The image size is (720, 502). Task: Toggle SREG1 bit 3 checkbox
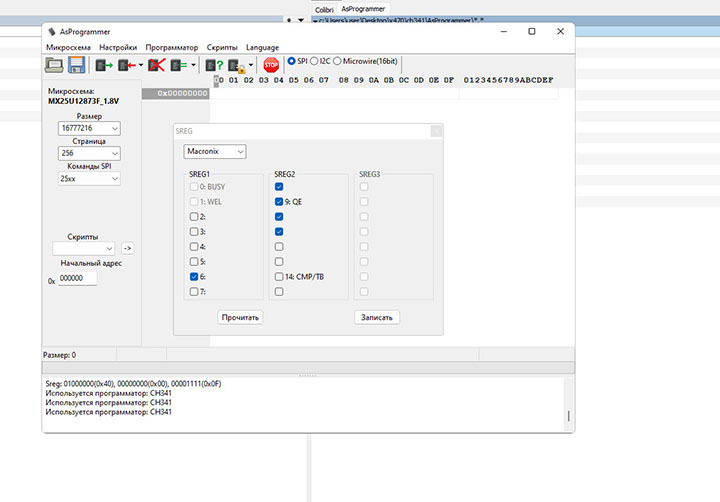(x=194, y=232)
